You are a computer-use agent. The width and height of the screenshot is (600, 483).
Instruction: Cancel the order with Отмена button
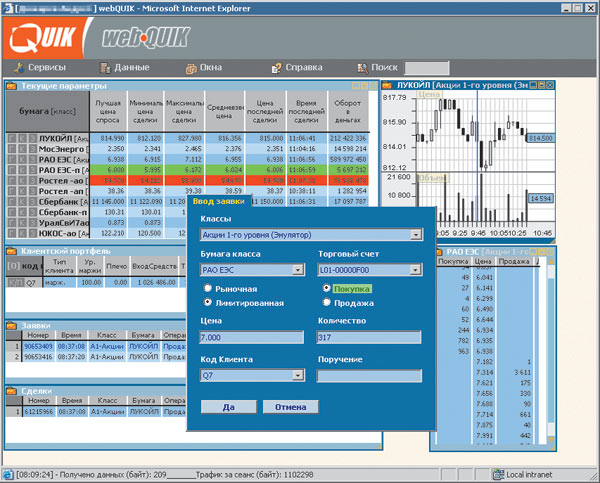[290, 407]
